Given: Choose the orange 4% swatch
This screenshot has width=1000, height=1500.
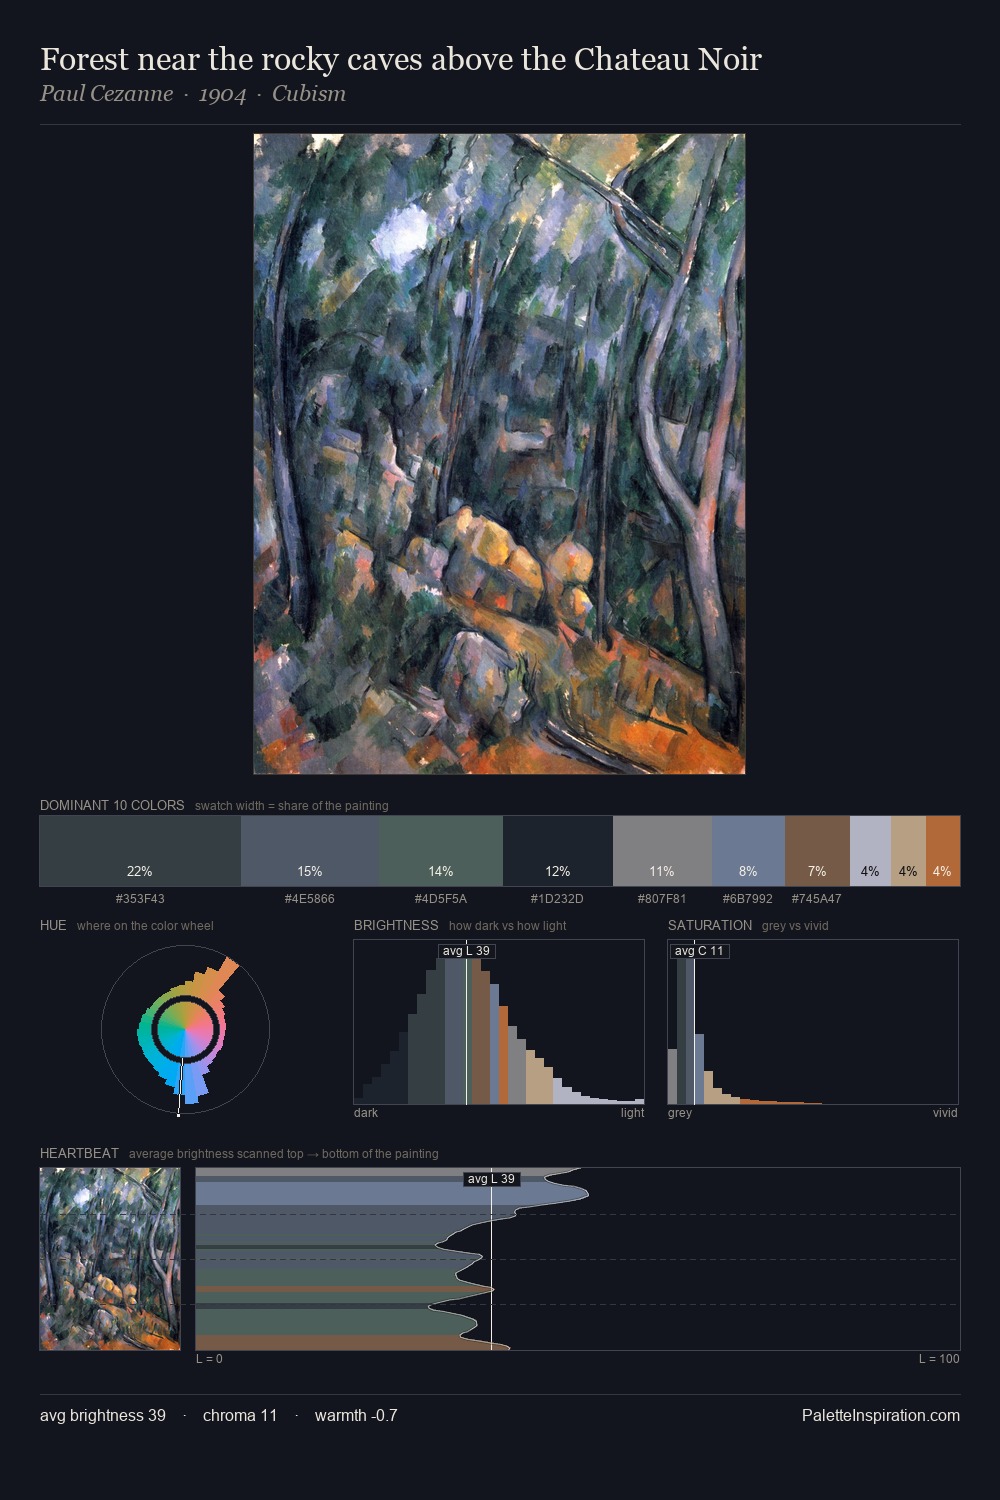Looking at the screenshot, I should tap(943, 851).
